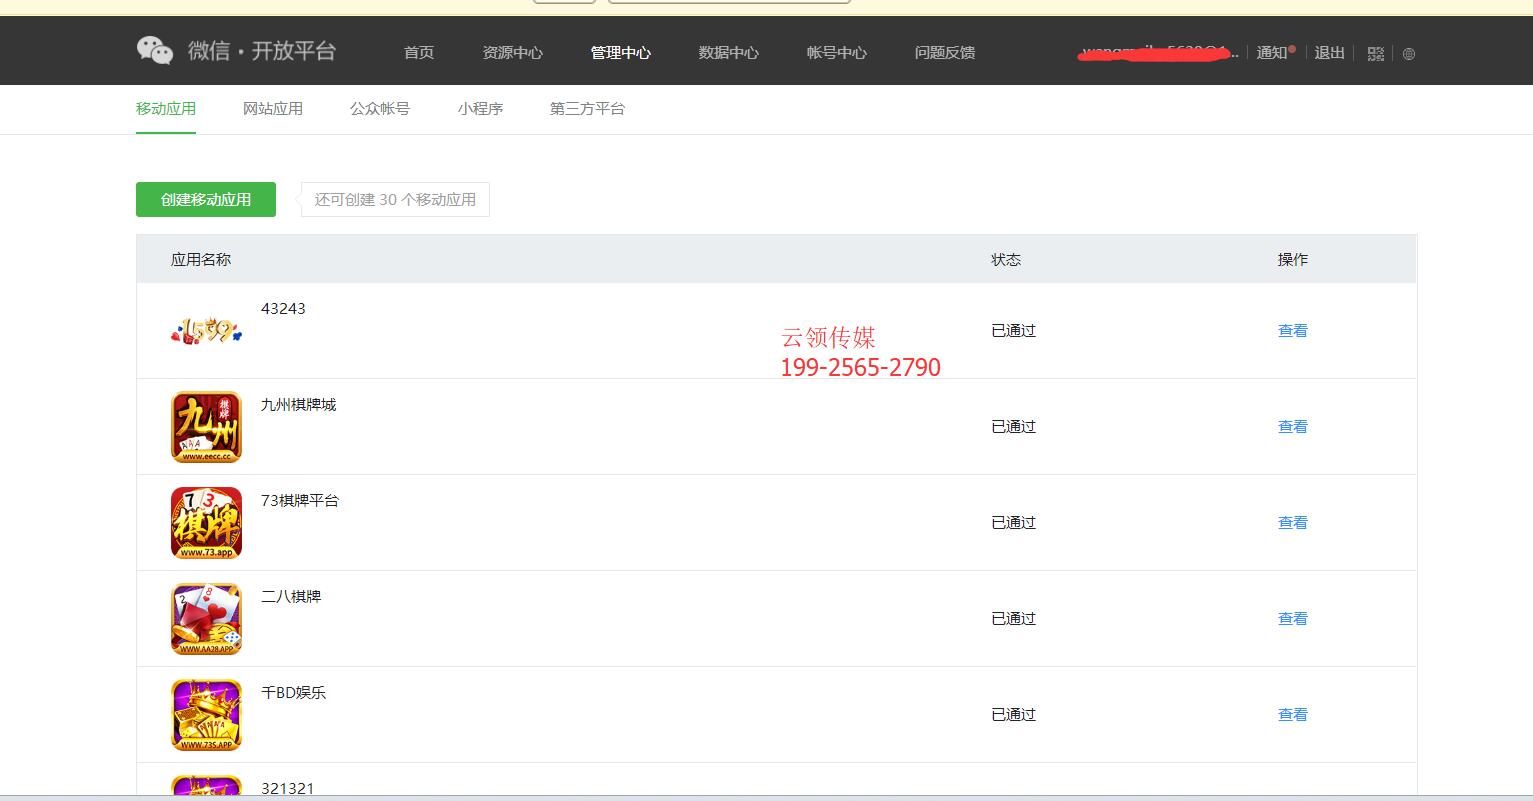Click 查看 for the 43243 app
1533x801 pixels.
[1293, 331]
